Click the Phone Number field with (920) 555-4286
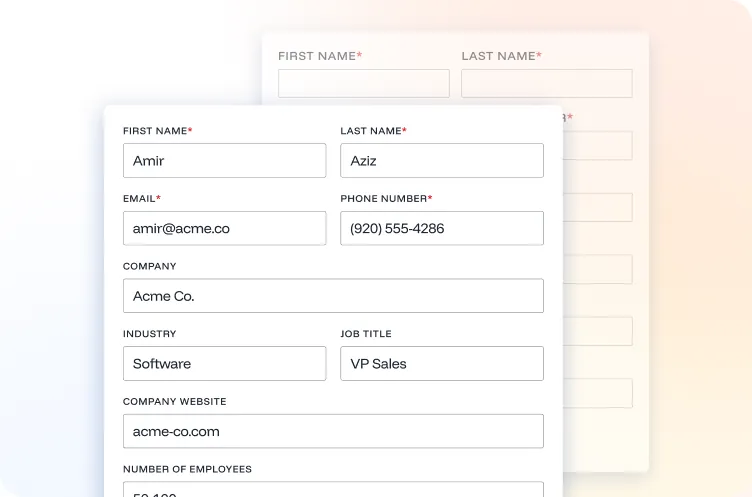The height and width of the screenshot is (497, 752). [x=441, y=228]
